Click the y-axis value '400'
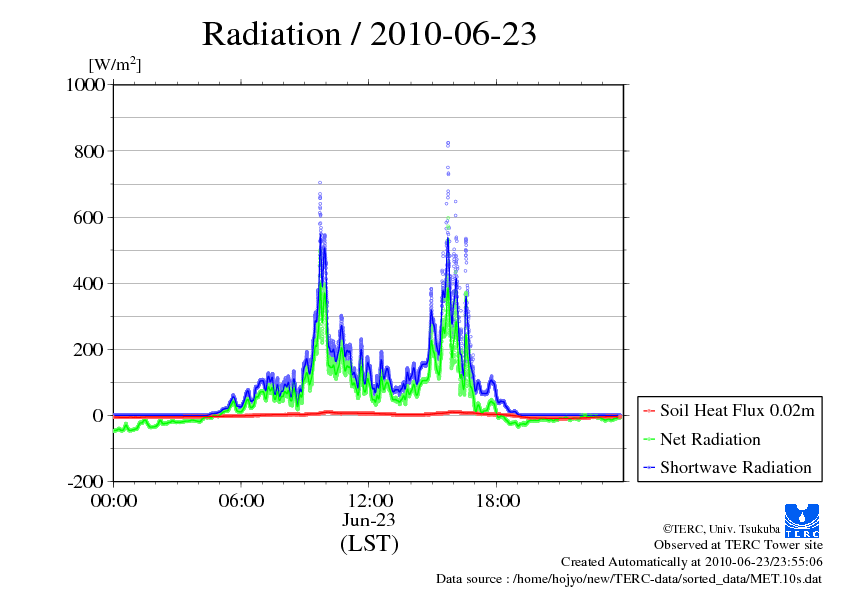 89,284
